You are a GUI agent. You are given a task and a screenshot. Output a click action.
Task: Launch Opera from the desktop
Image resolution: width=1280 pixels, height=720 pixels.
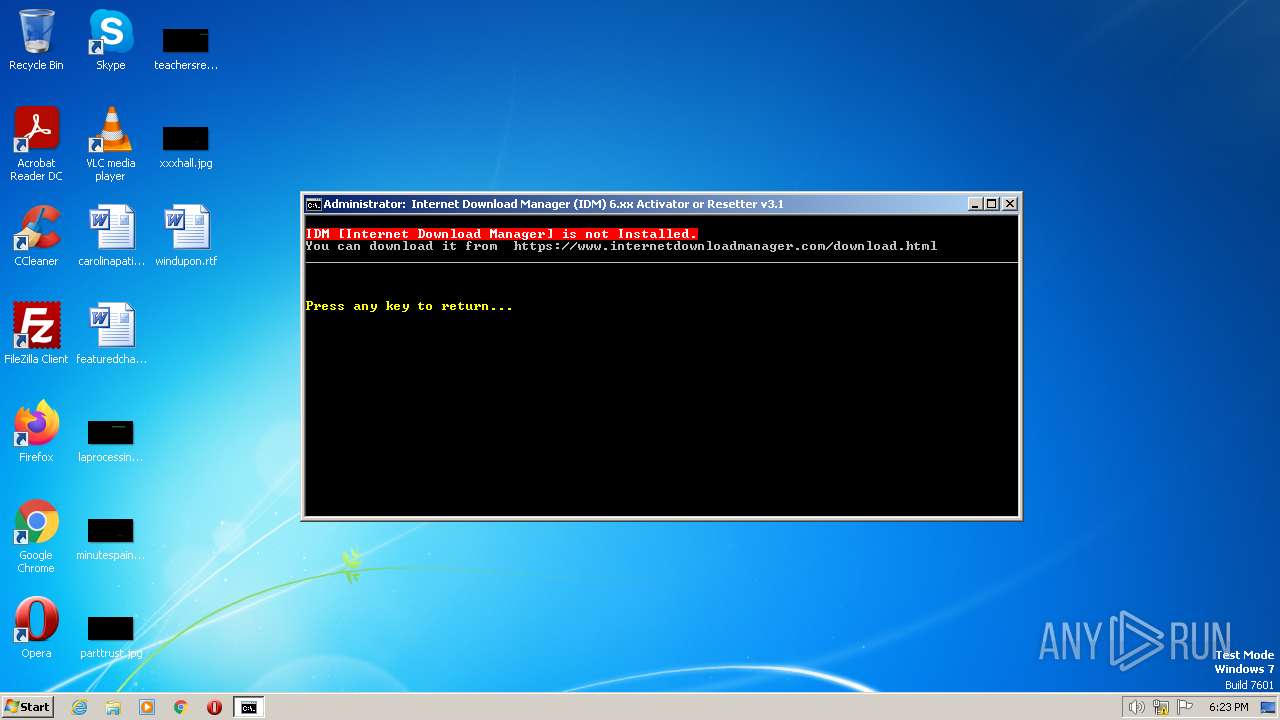click(x=36, y=628)
